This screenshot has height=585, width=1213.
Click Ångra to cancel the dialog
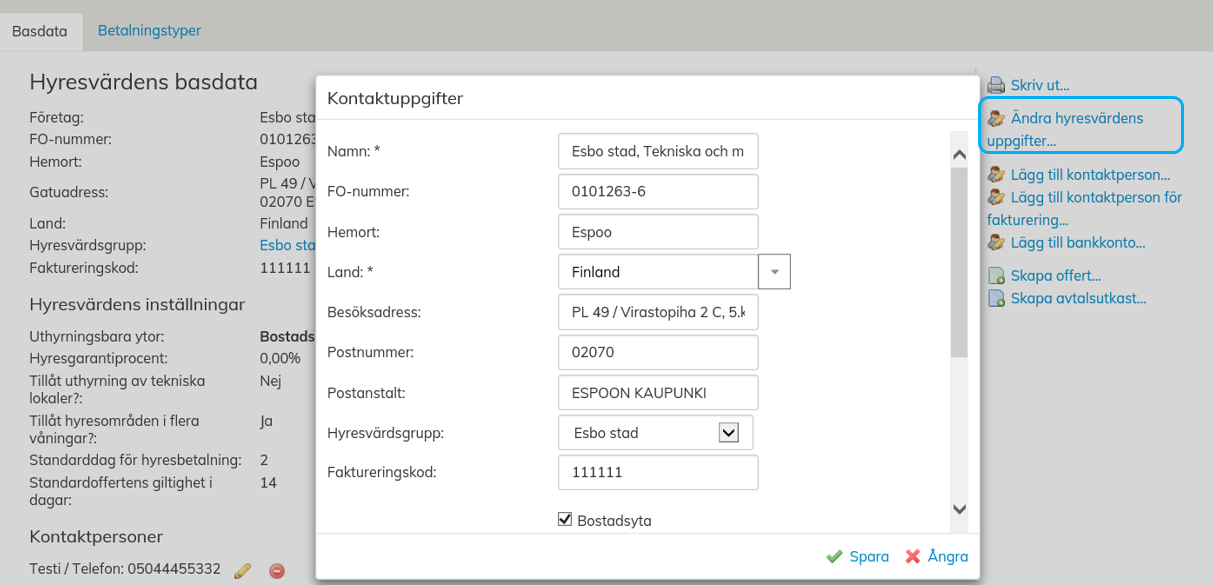[x=937, y=557]
